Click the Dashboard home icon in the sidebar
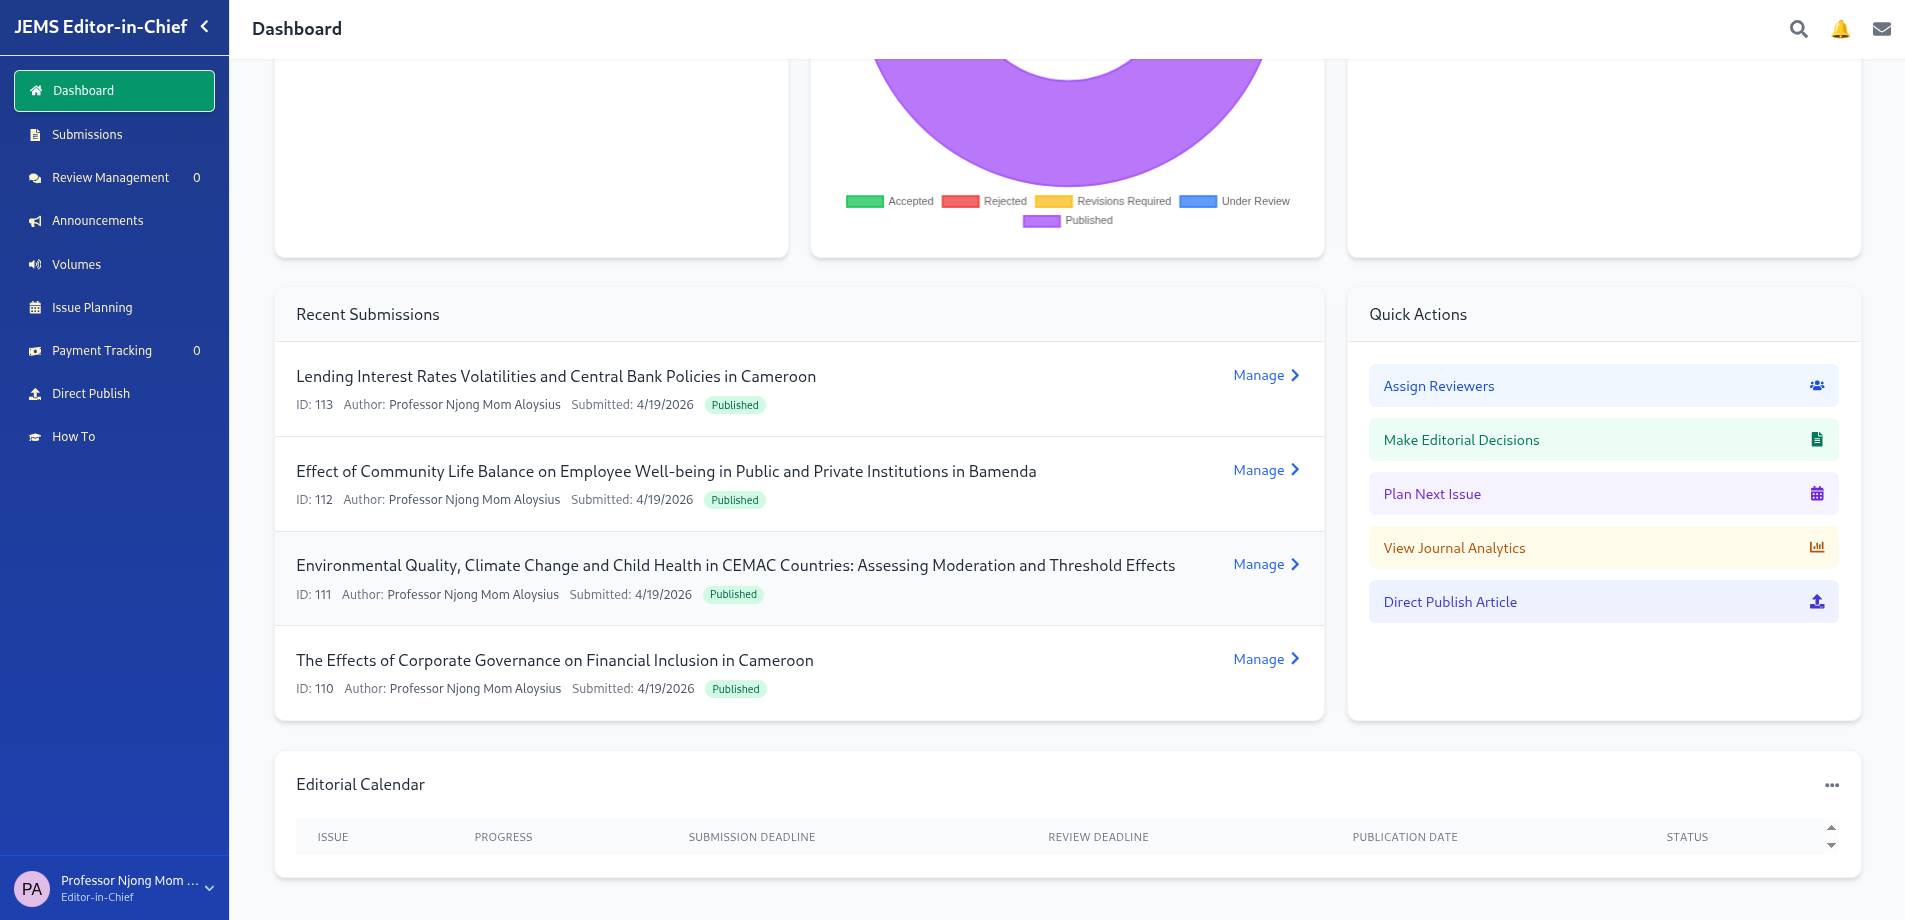1905x920 pixels. (36, 91)
